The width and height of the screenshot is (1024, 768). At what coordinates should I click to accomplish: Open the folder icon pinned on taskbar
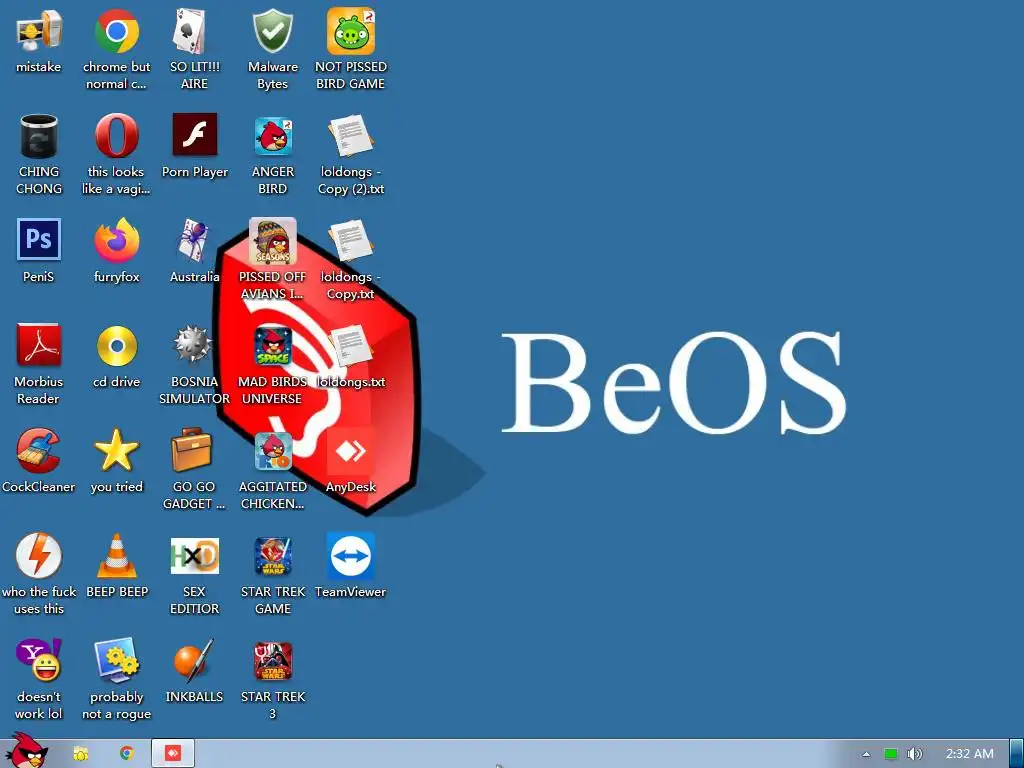pyautogui.click(x=80, y=754)
